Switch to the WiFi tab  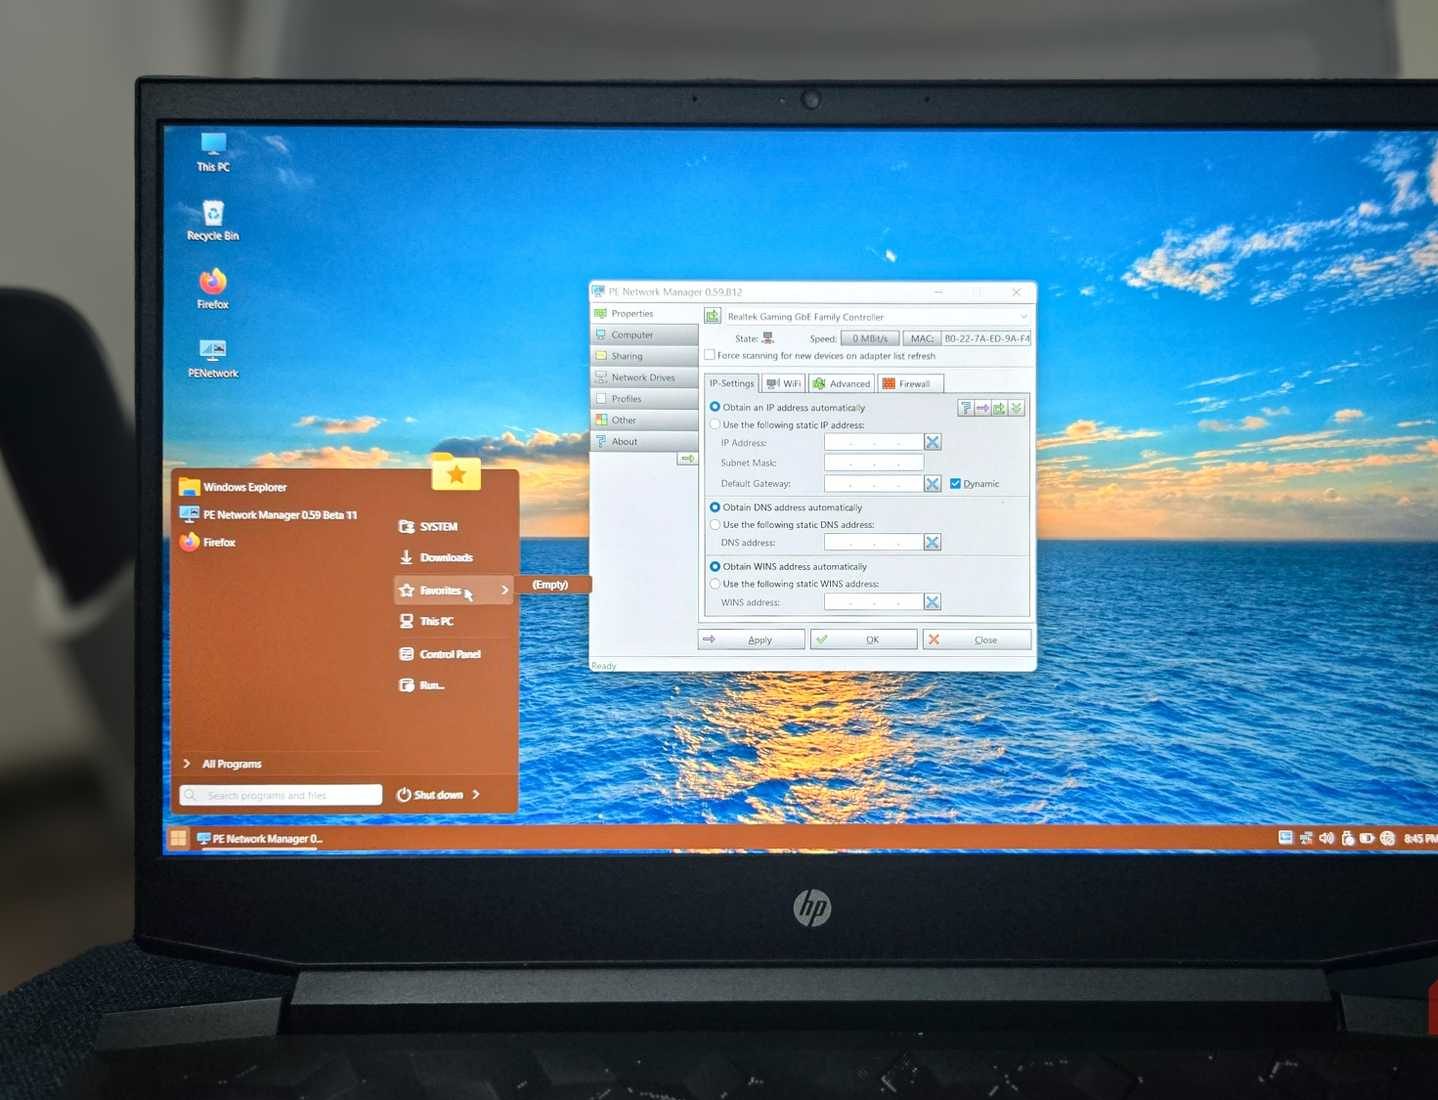pos(783,383)
